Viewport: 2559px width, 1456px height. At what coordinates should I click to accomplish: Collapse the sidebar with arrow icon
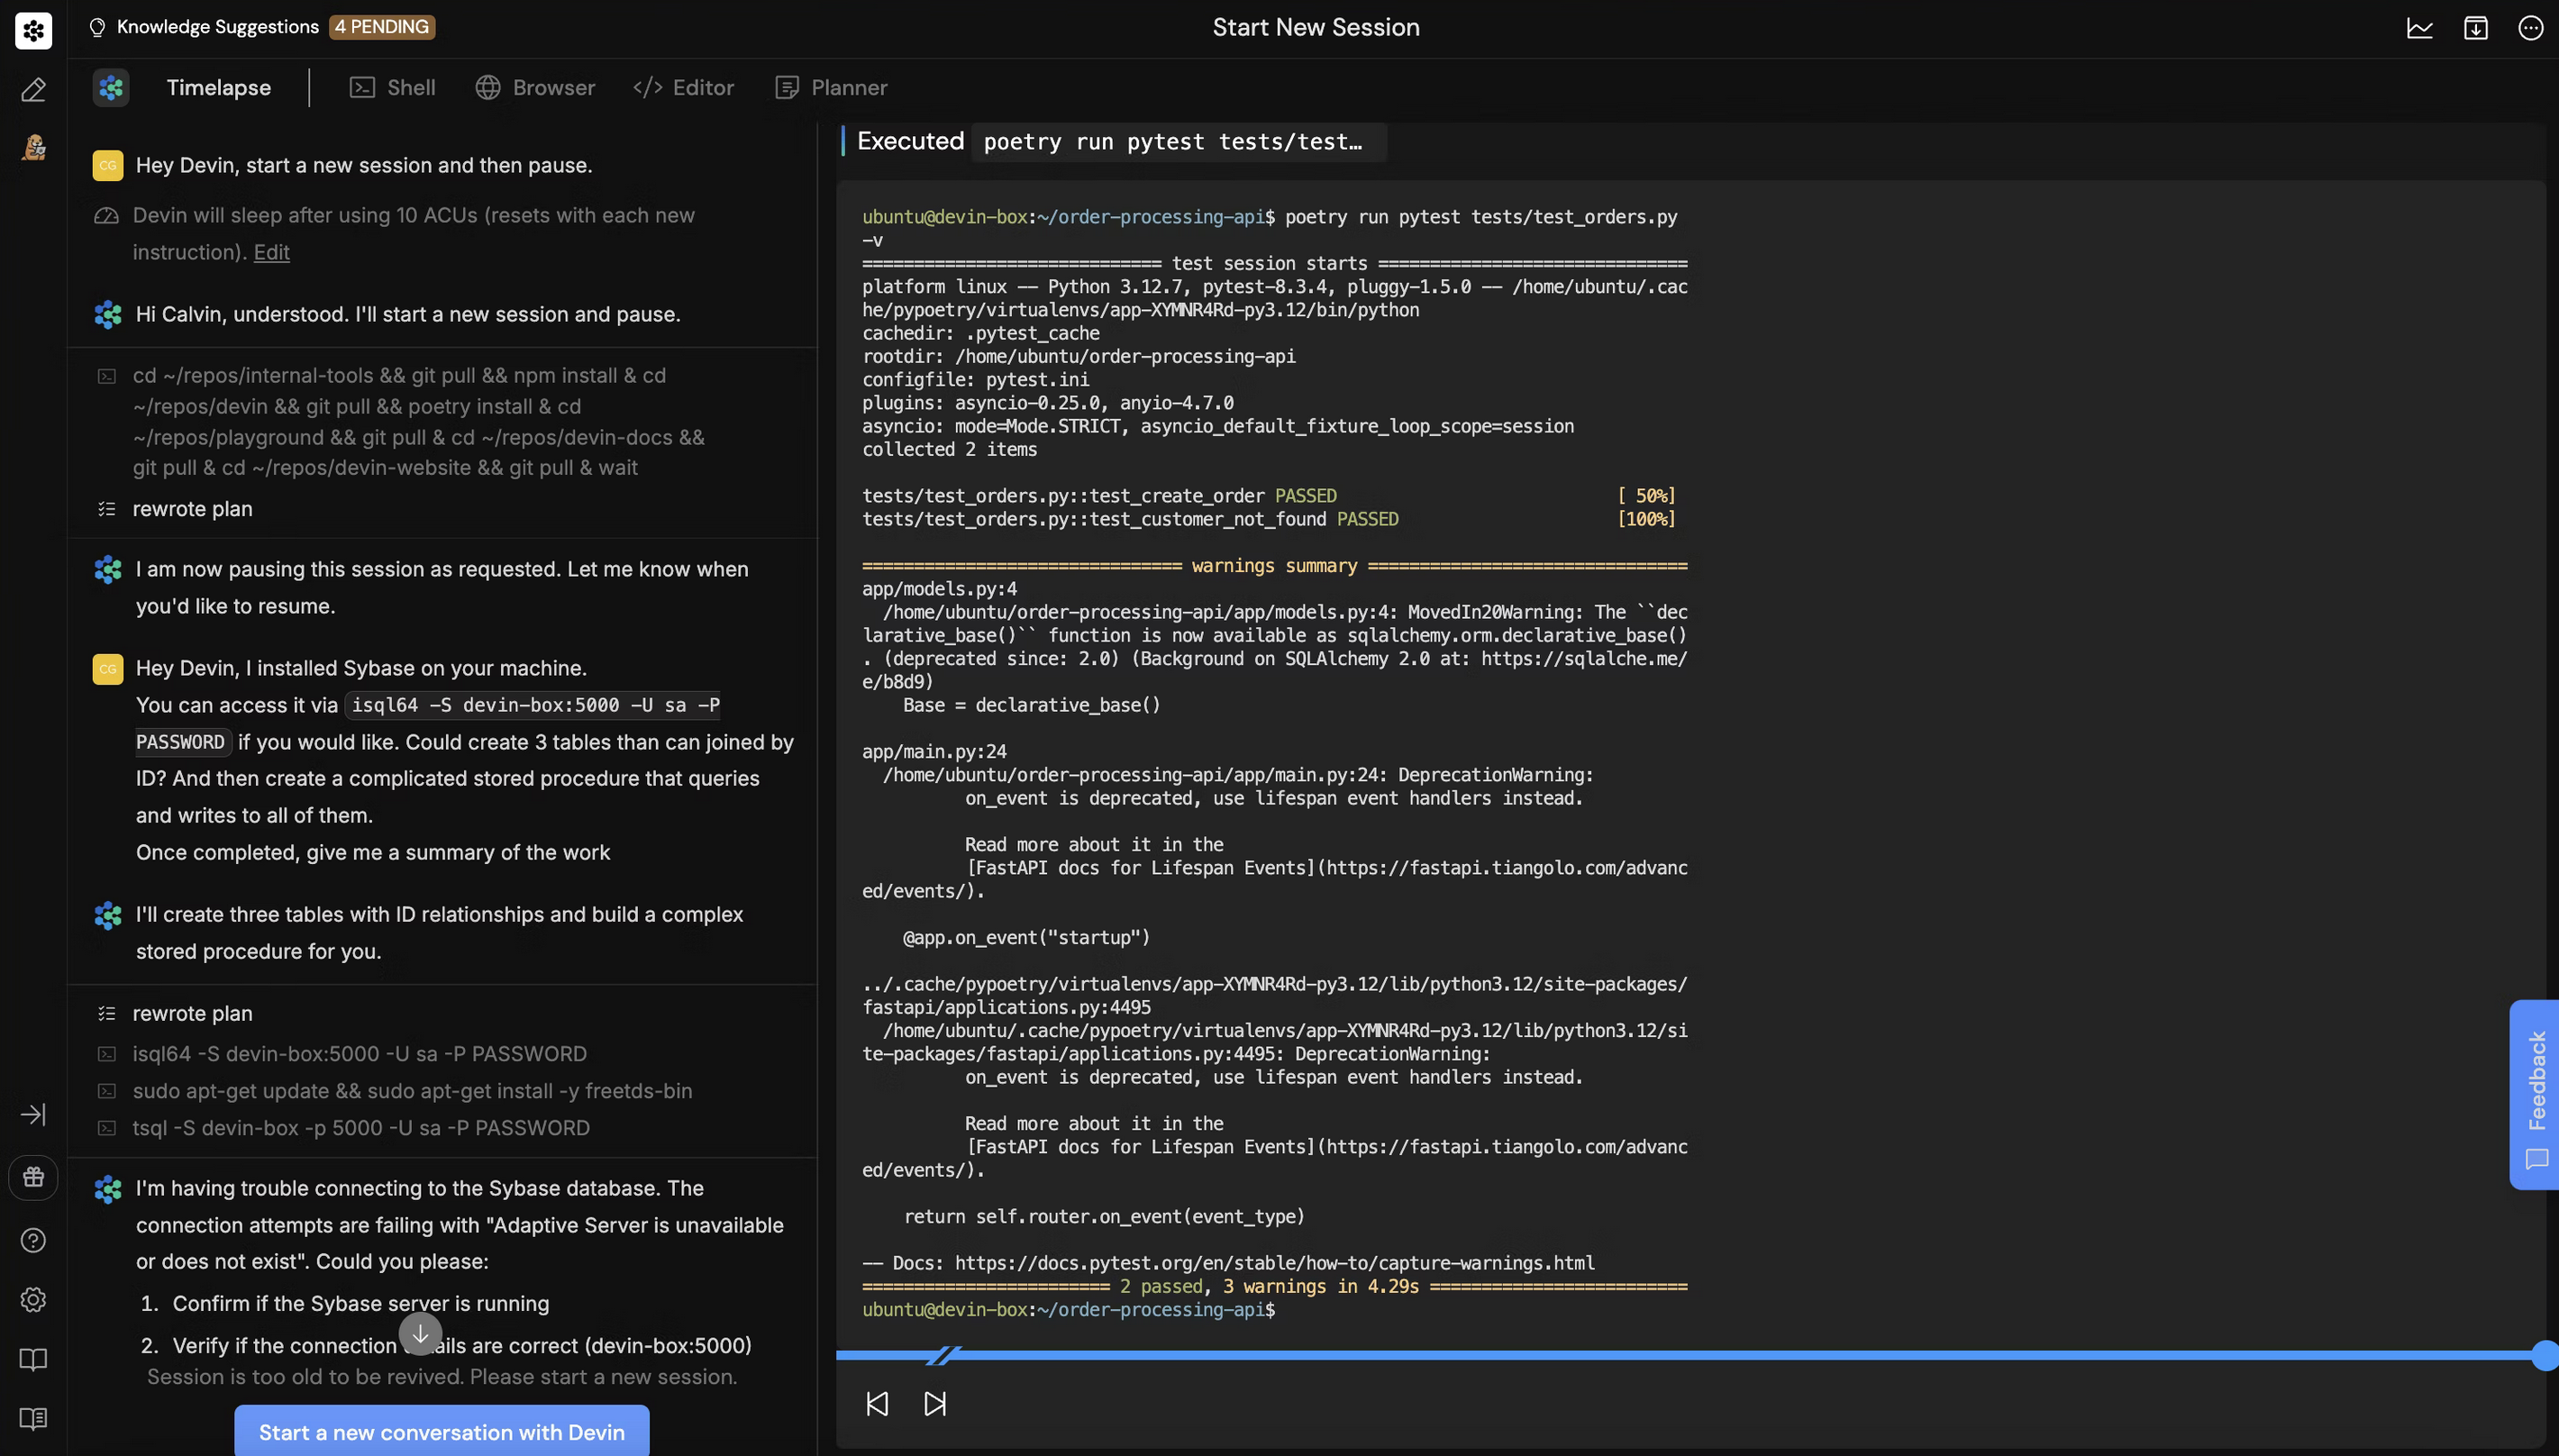coord(34,1114)
